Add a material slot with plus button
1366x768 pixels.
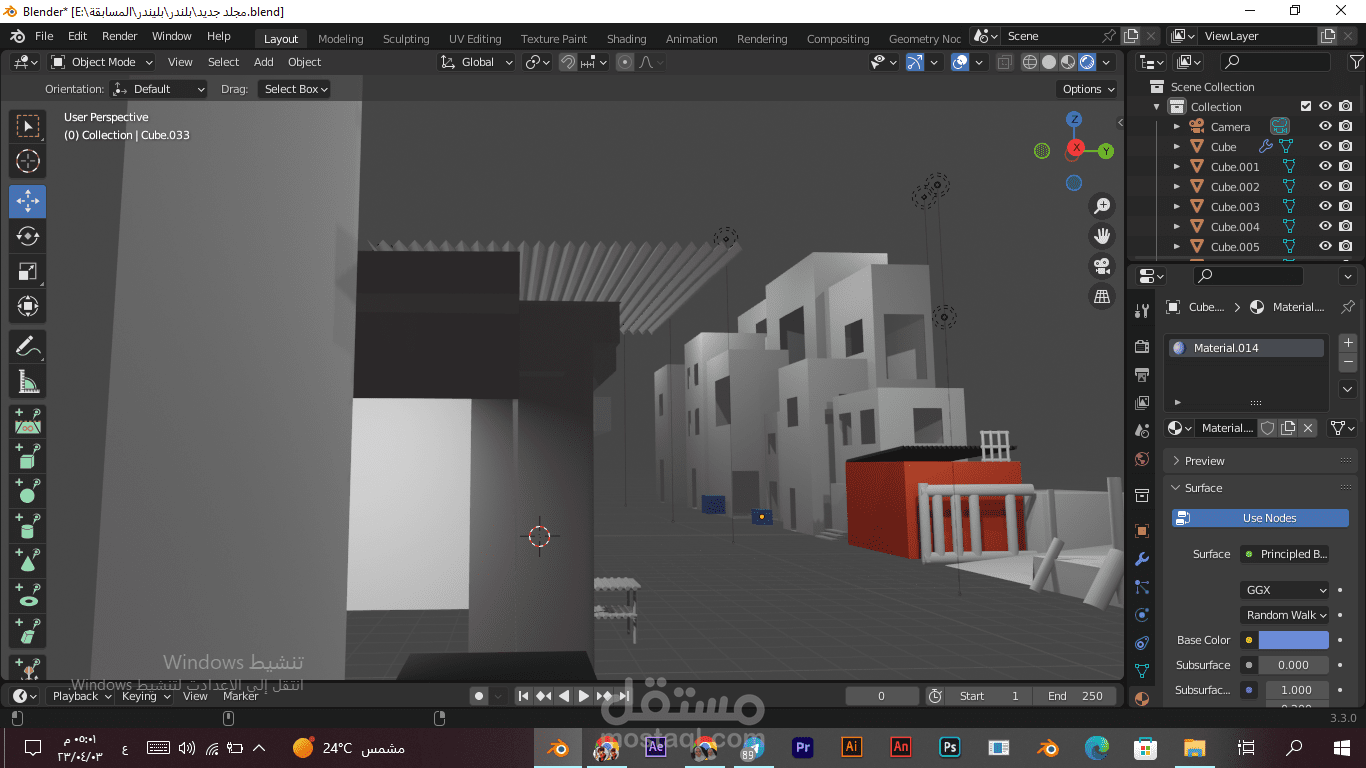coord(1348,343)
